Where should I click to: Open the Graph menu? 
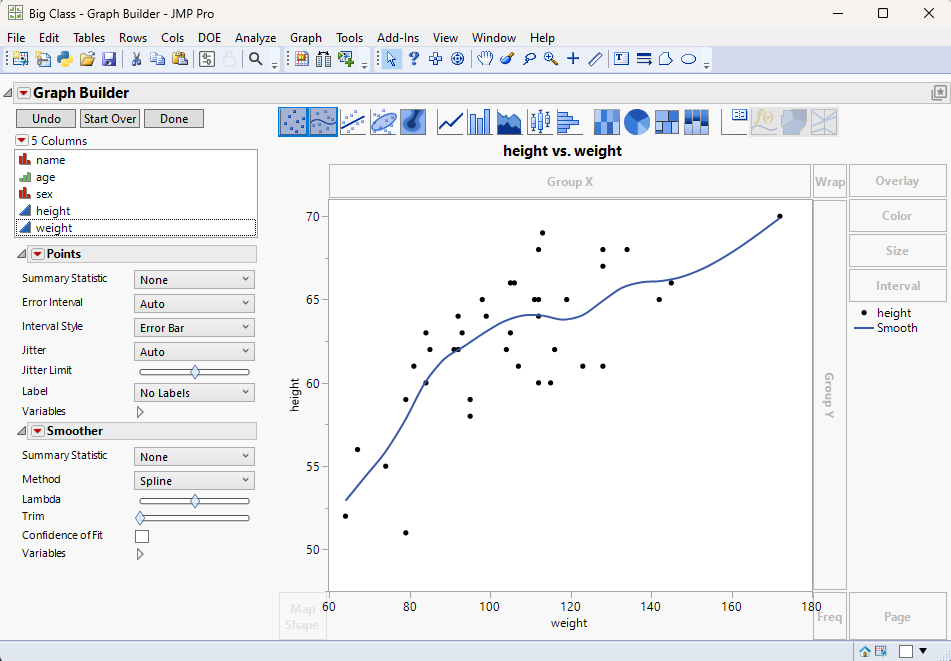(x=306, y=38)
